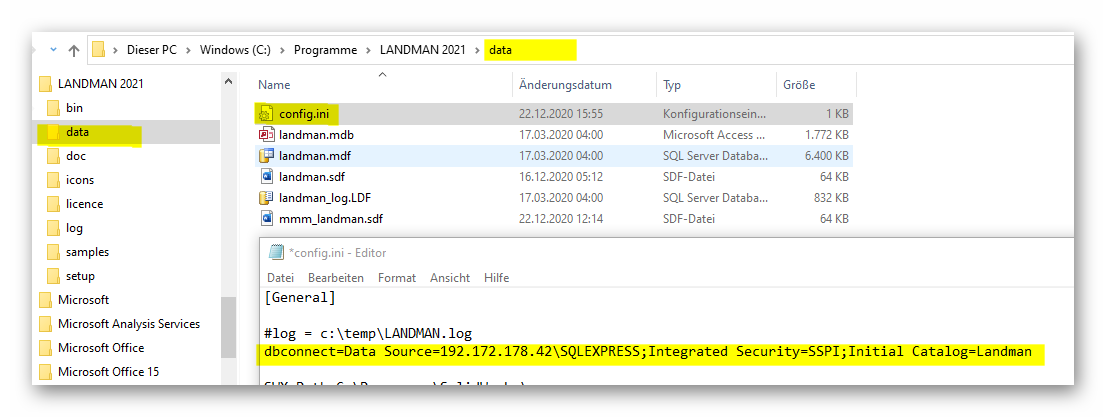Image resolution: width=1106 pixels, height=417 pixels.
Task: Open the recent locations dropdown arrow
Action: [52, 50]
